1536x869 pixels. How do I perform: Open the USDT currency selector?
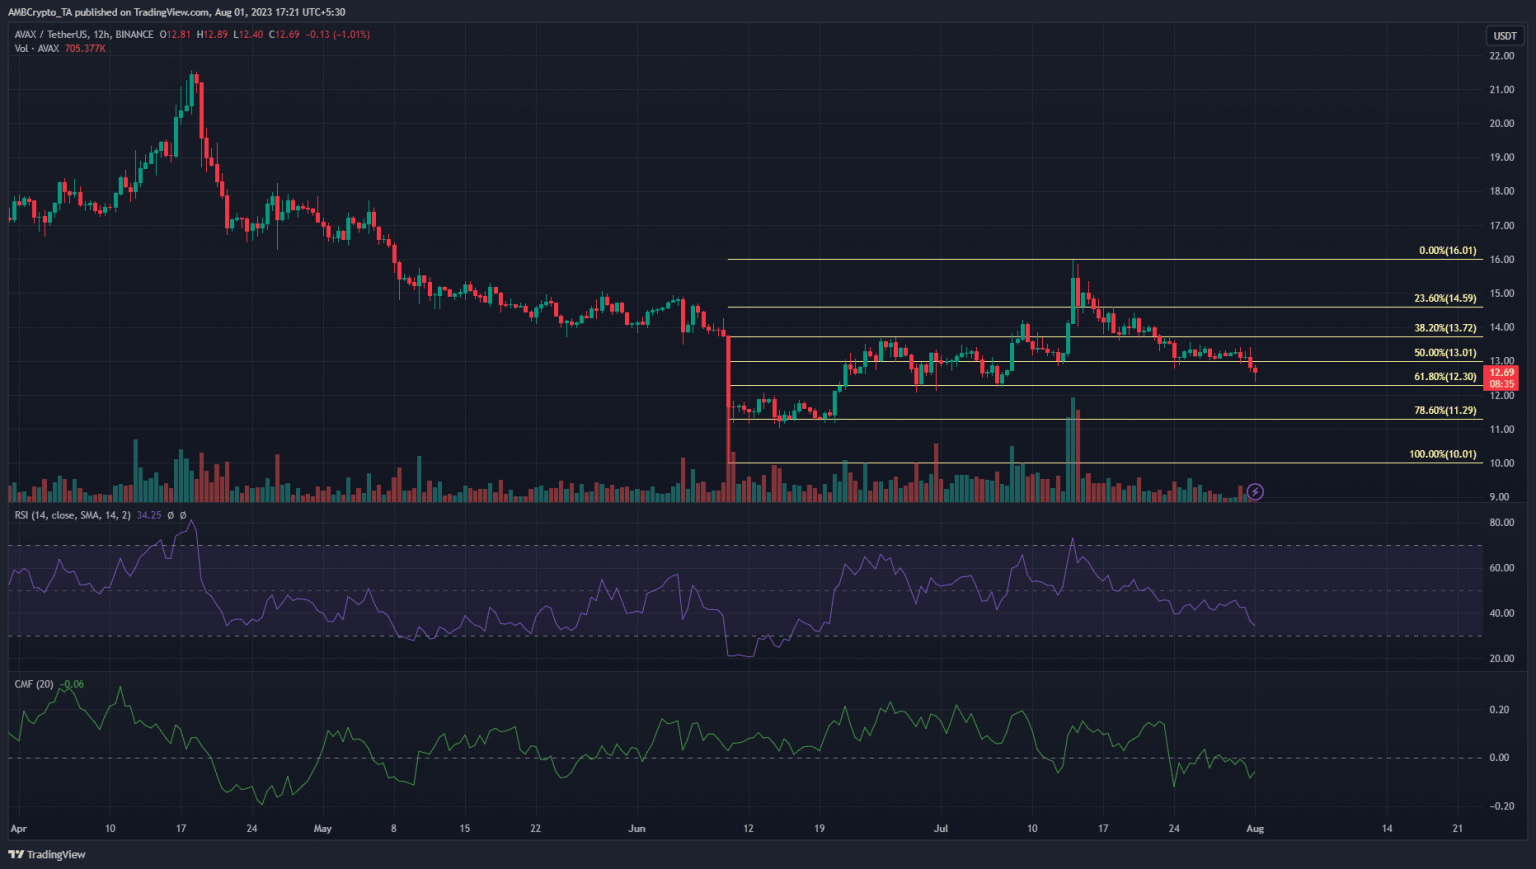tap(1504, 36)
